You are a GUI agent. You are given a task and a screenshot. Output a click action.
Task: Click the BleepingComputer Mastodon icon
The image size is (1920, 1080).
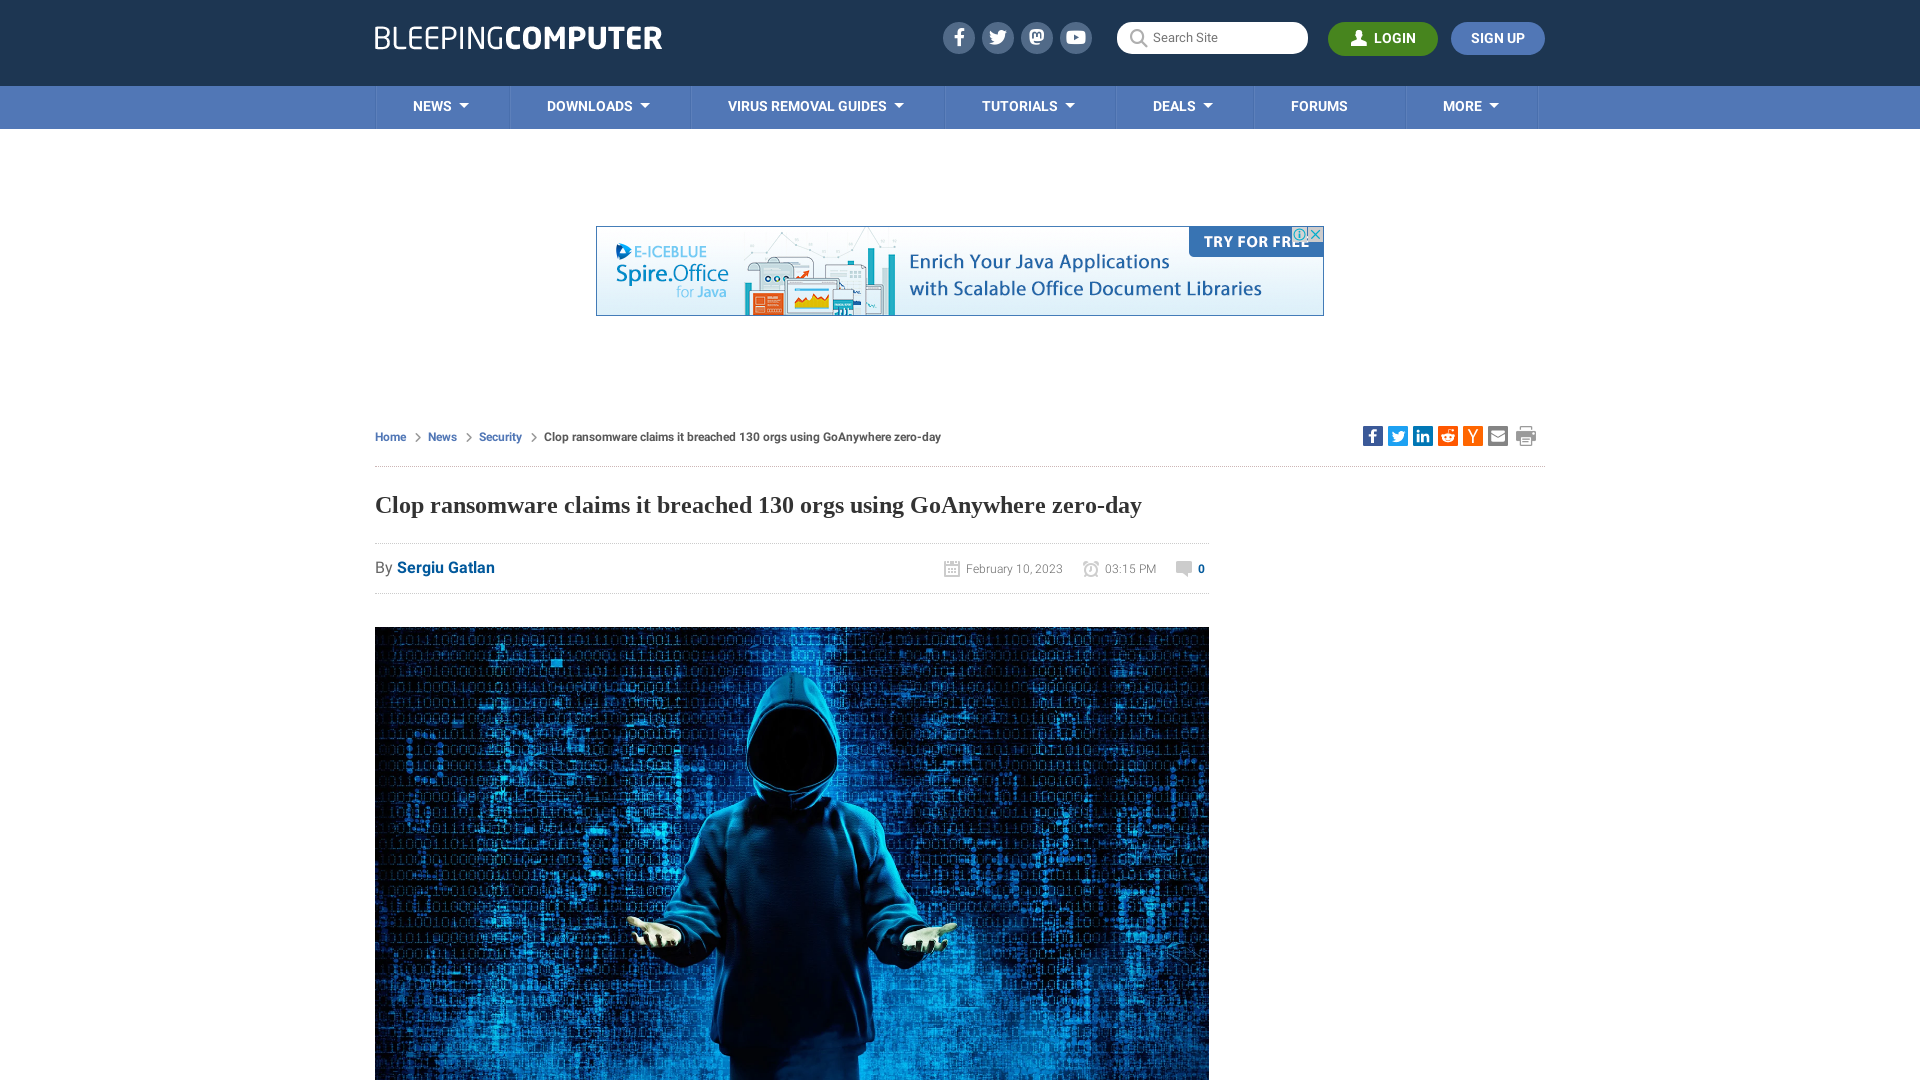1036,37
